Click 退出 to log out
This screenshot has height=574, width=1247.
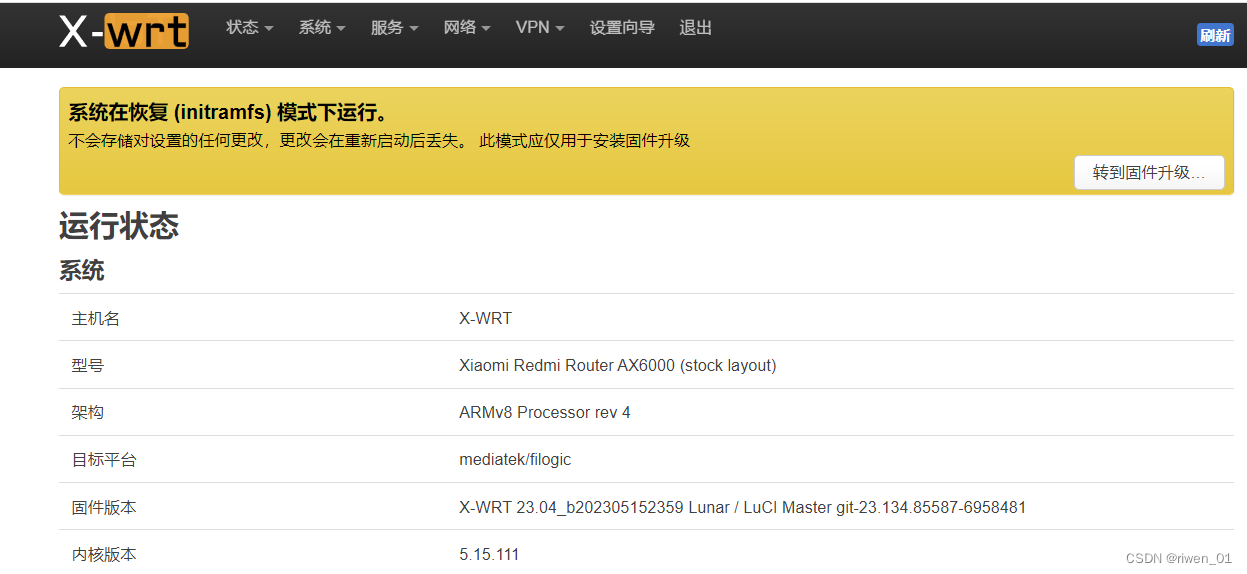point(695,28)
